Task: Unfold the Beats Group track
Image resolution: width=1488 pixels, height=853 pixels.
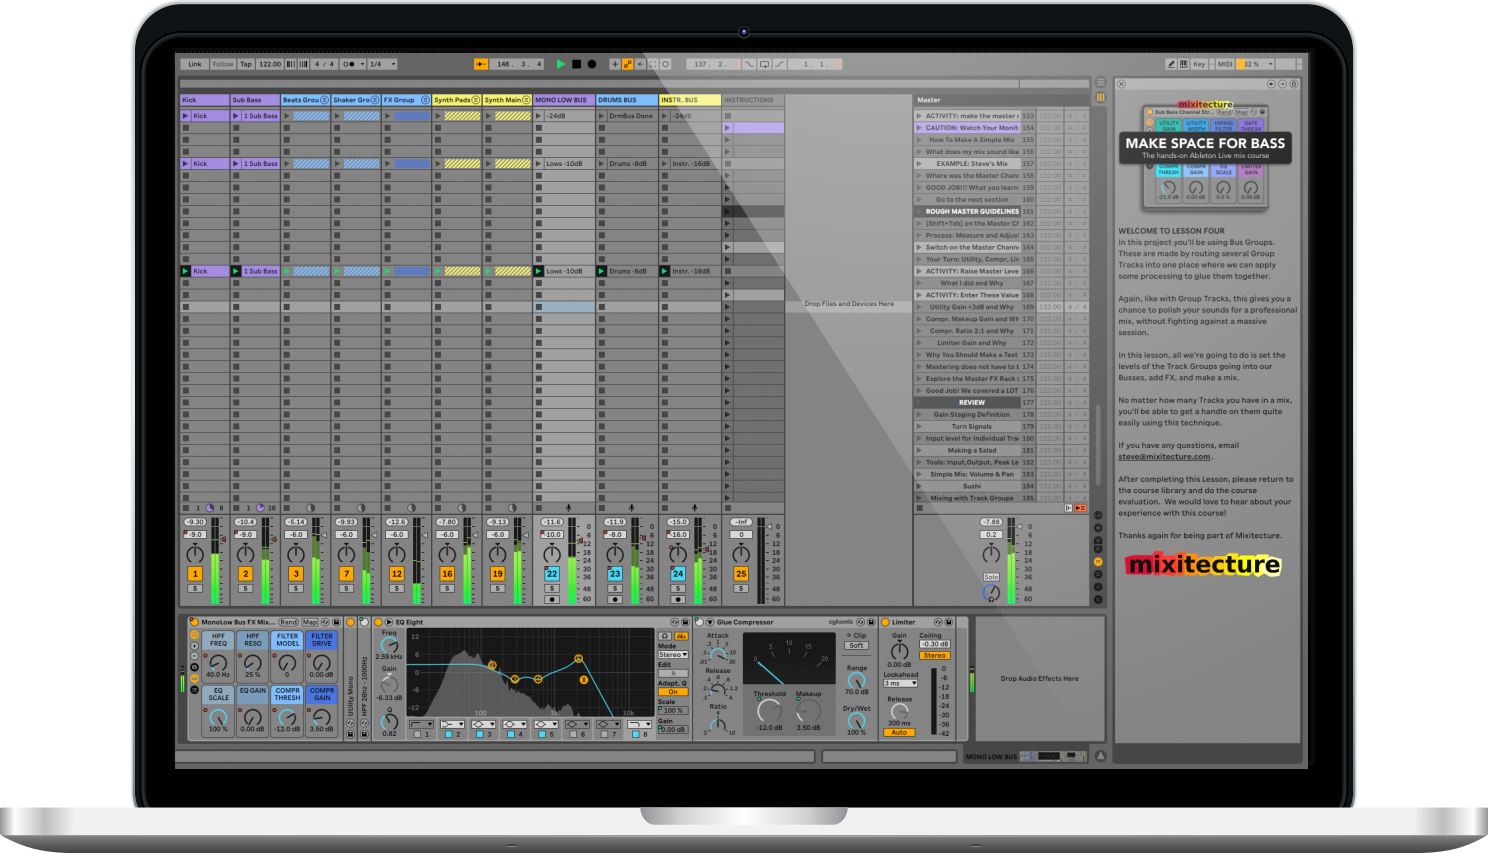Action: tap(325, 100)
